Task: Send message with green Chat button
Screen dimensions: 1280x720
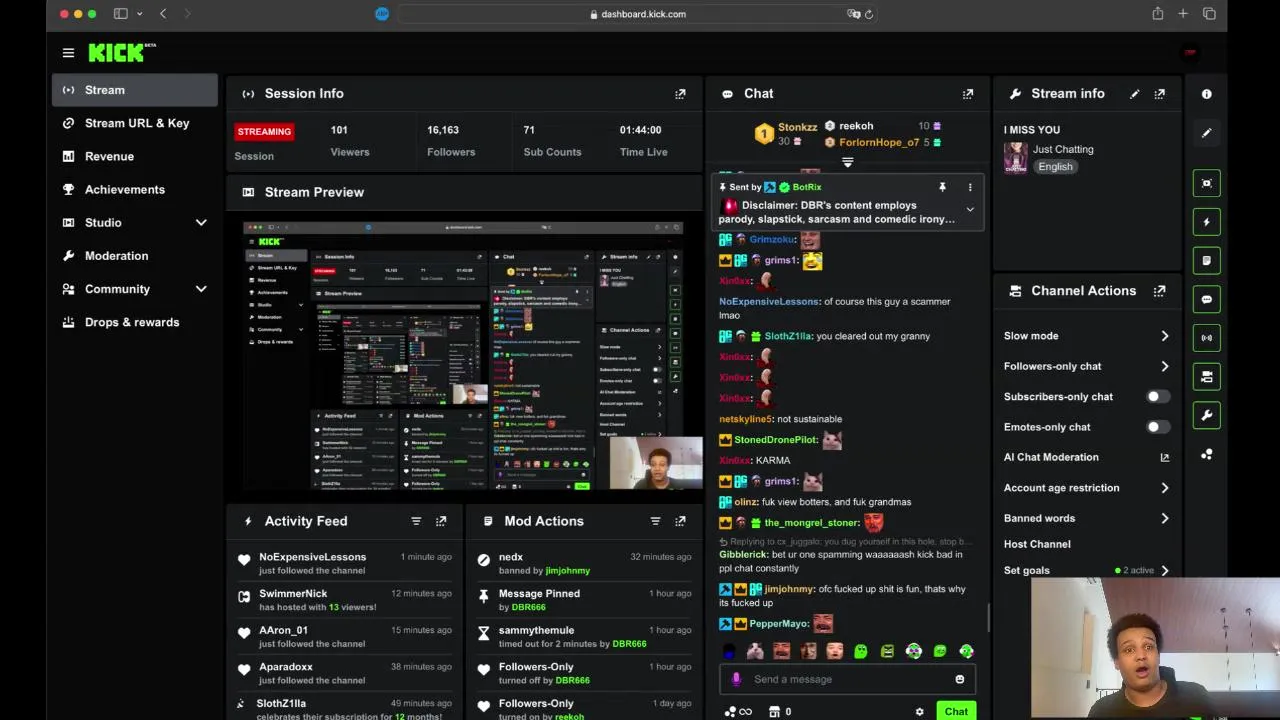Action: pyautogui.click(x=956, y=712)
